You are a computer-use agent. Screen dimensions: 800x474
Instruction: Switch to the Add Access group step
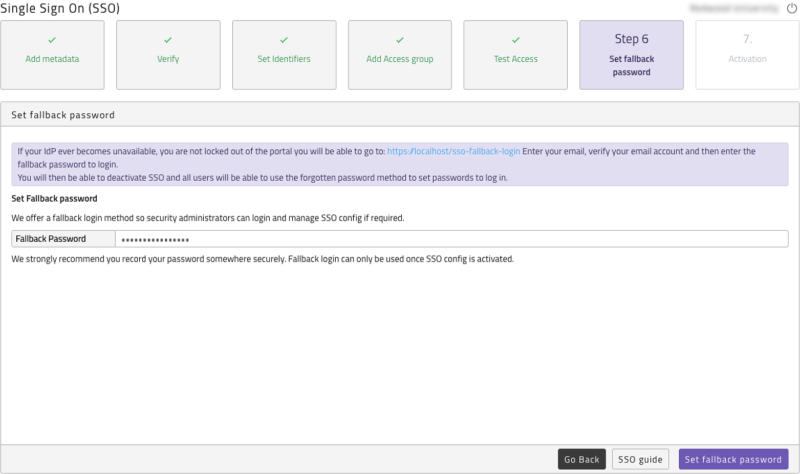pyautogui.click(x=400, y=59)
